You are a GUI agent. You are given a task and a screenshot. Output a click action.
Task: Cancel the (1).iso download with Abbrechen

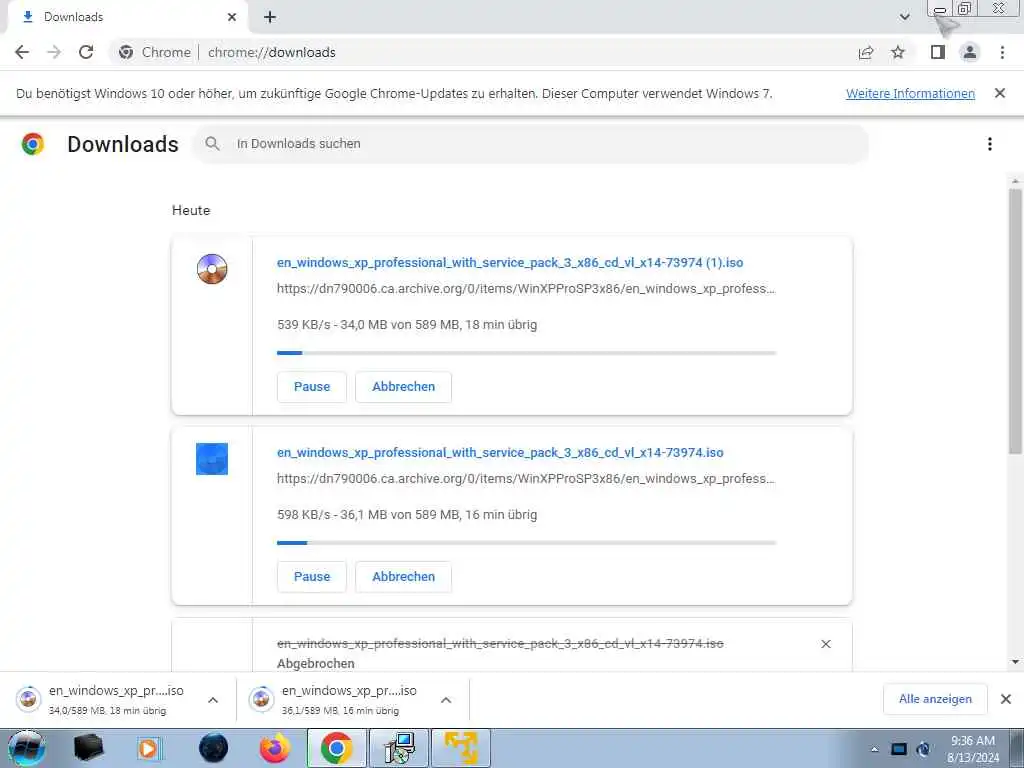404,387
